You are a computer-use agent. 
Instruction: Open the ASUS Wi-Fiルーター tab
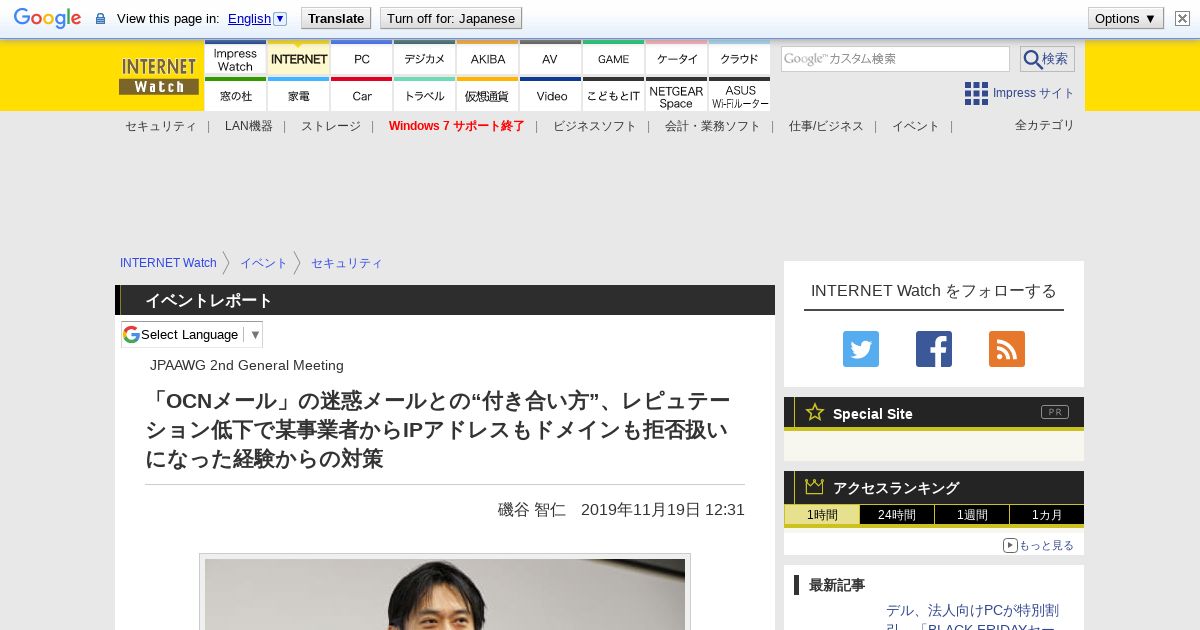point(739,95)
